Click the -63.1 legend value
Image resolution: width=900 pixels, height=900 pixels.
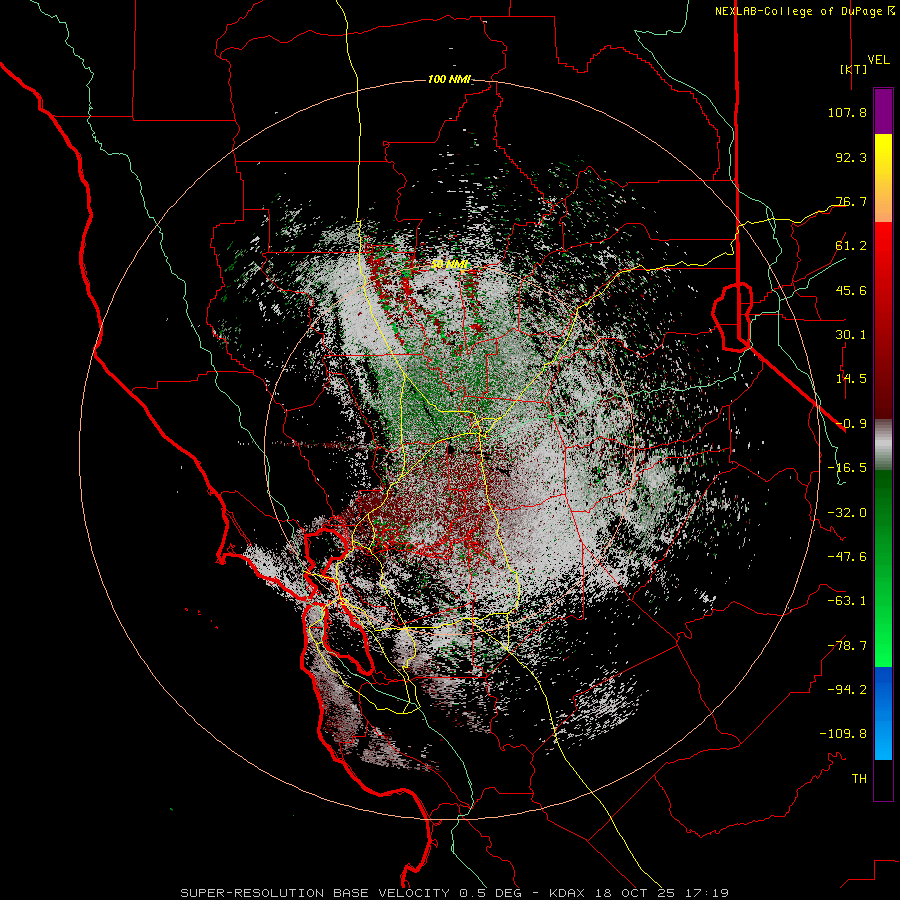(847, 601)
